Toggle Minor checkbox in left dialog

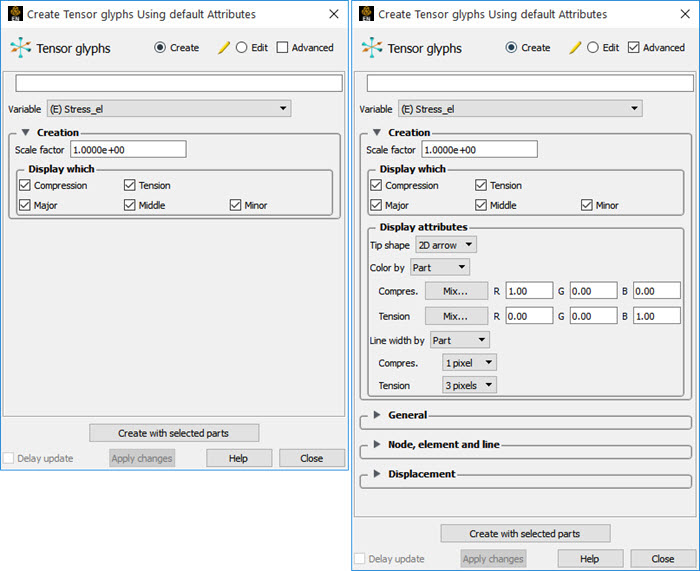(x=235, y=205)
